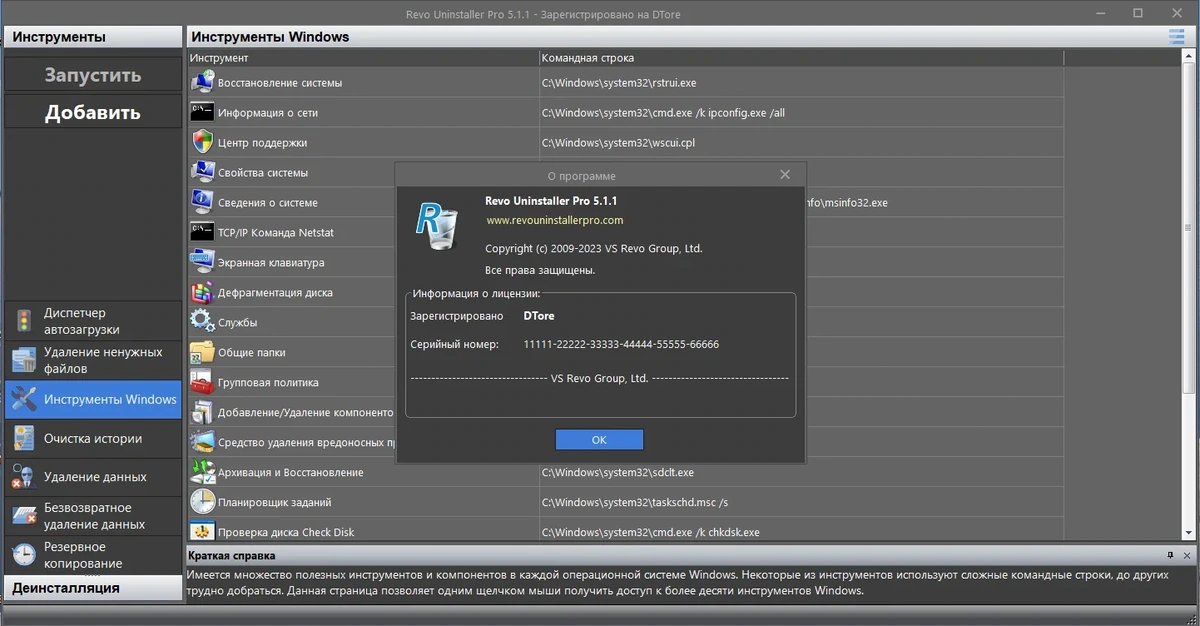Click the registered name DTore
Image resolution: width=1200 pixels, height=626 pixels.
[538, 315]
